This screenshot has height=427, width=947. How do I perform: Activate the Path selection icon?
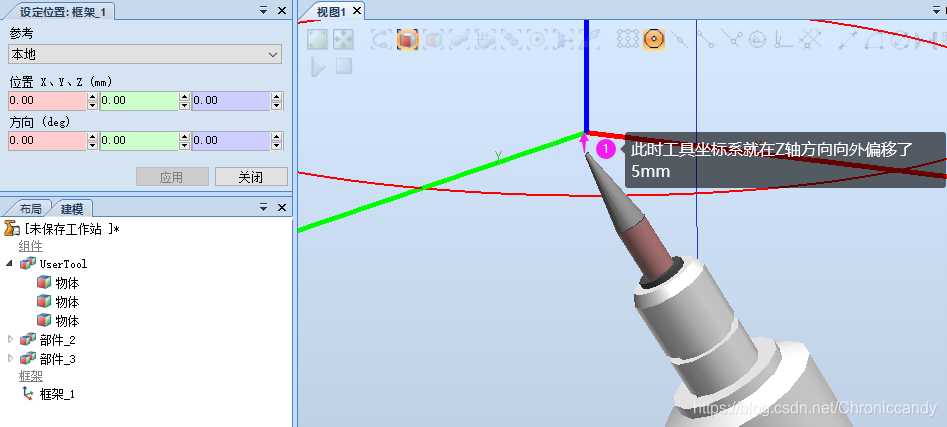[590, 39]
